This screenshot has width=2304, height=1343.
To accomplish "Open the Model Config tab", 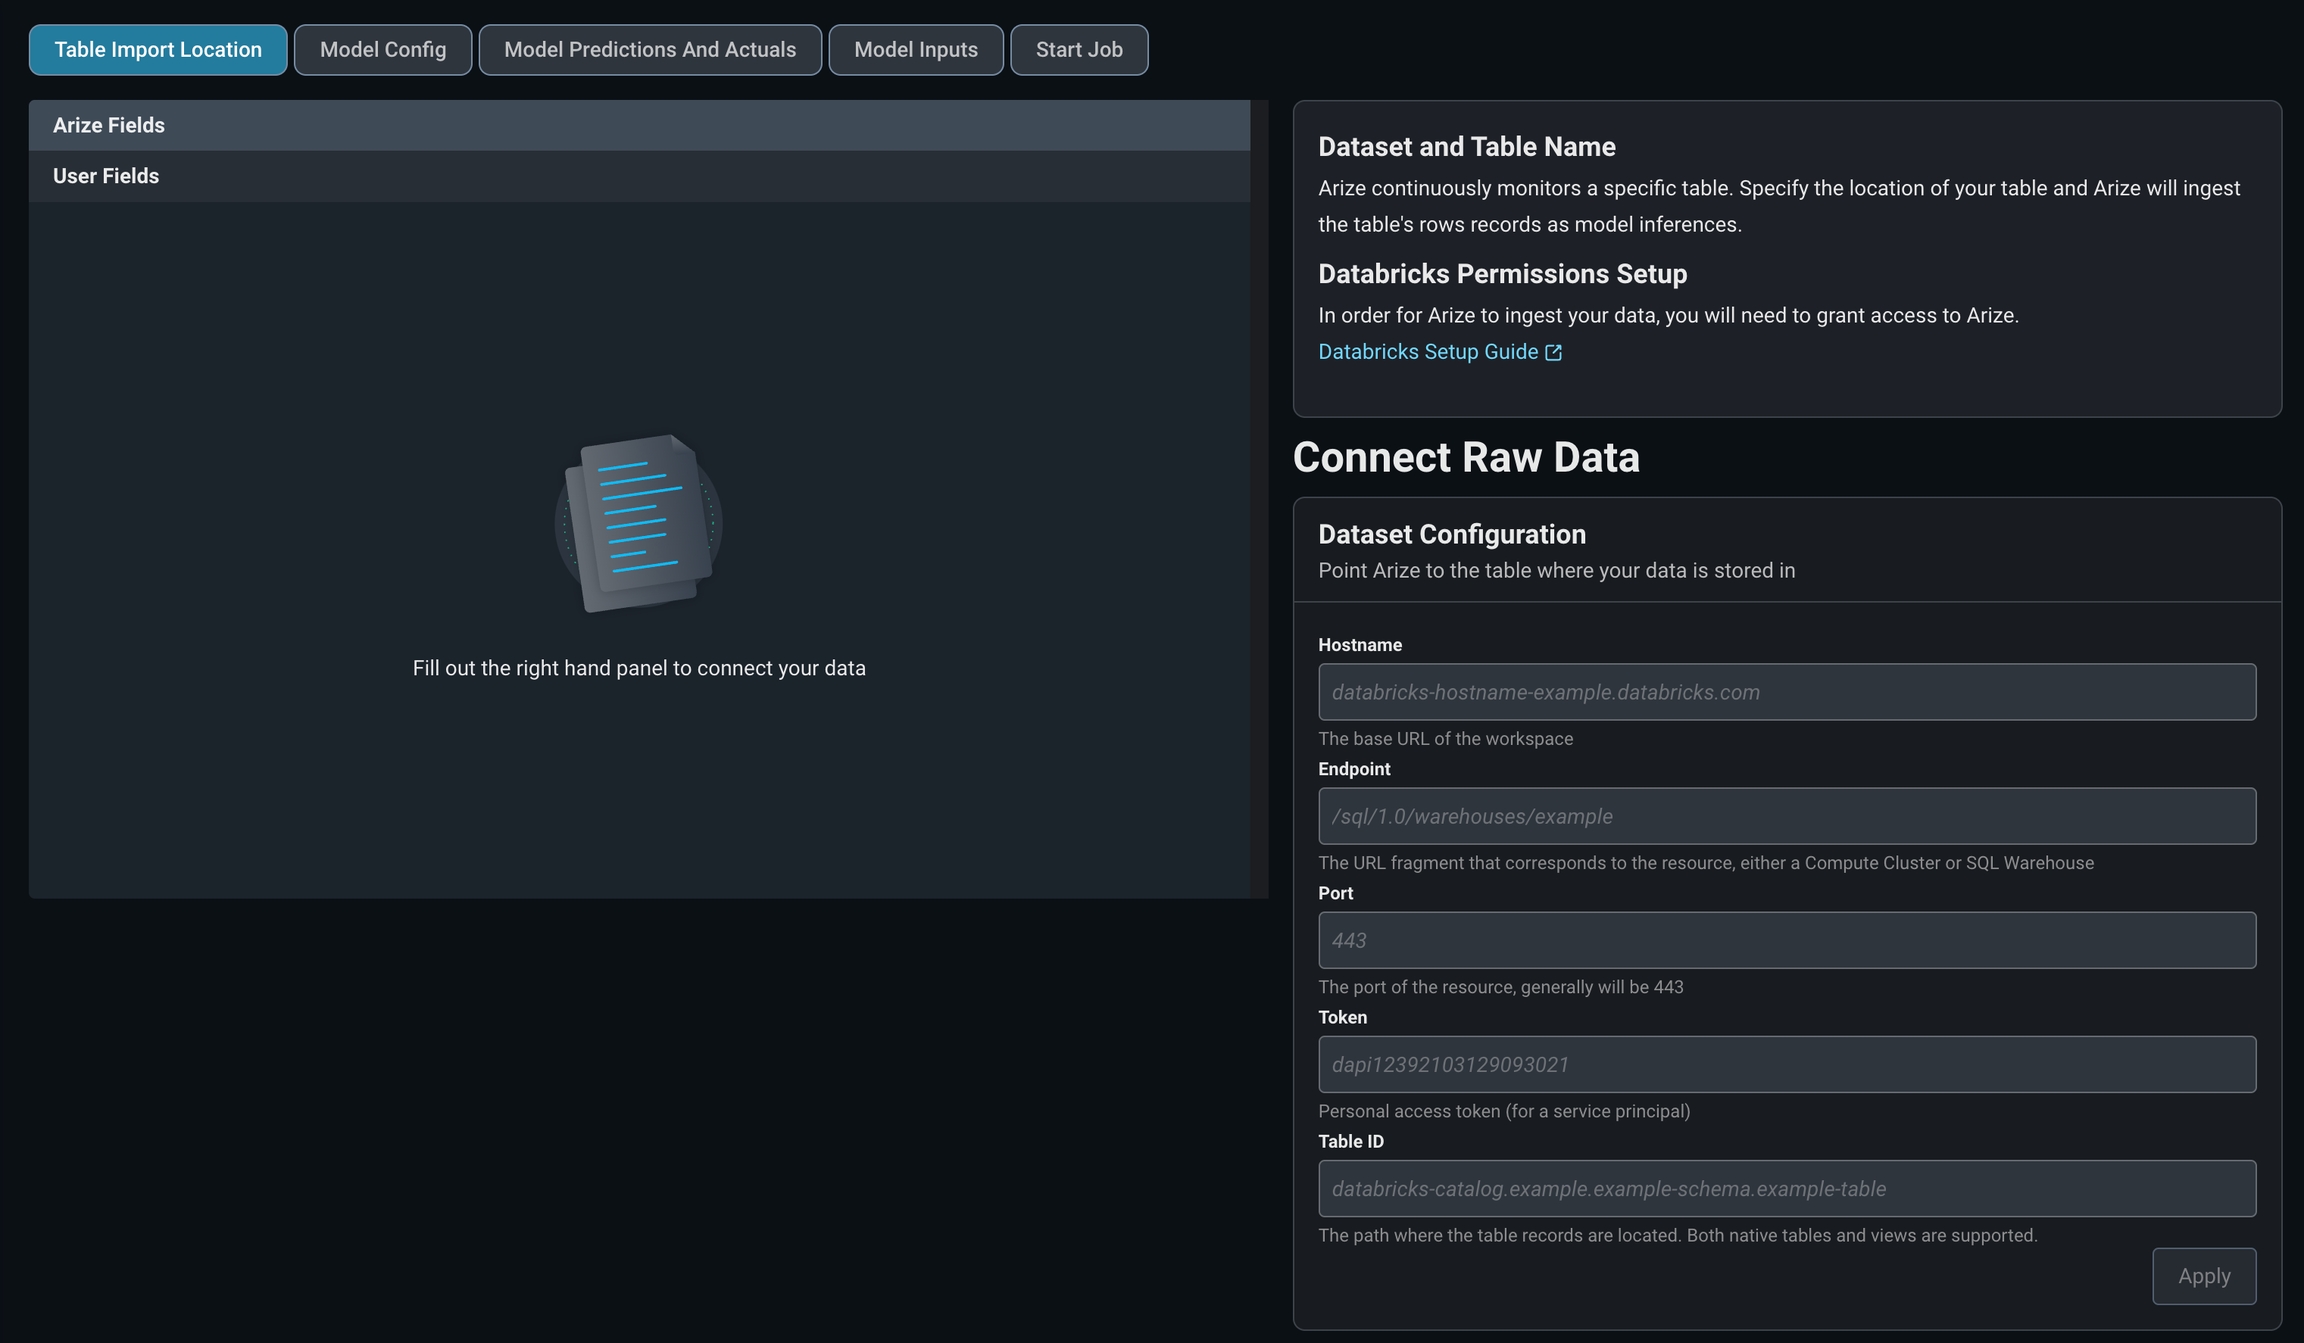I will 383,50.
